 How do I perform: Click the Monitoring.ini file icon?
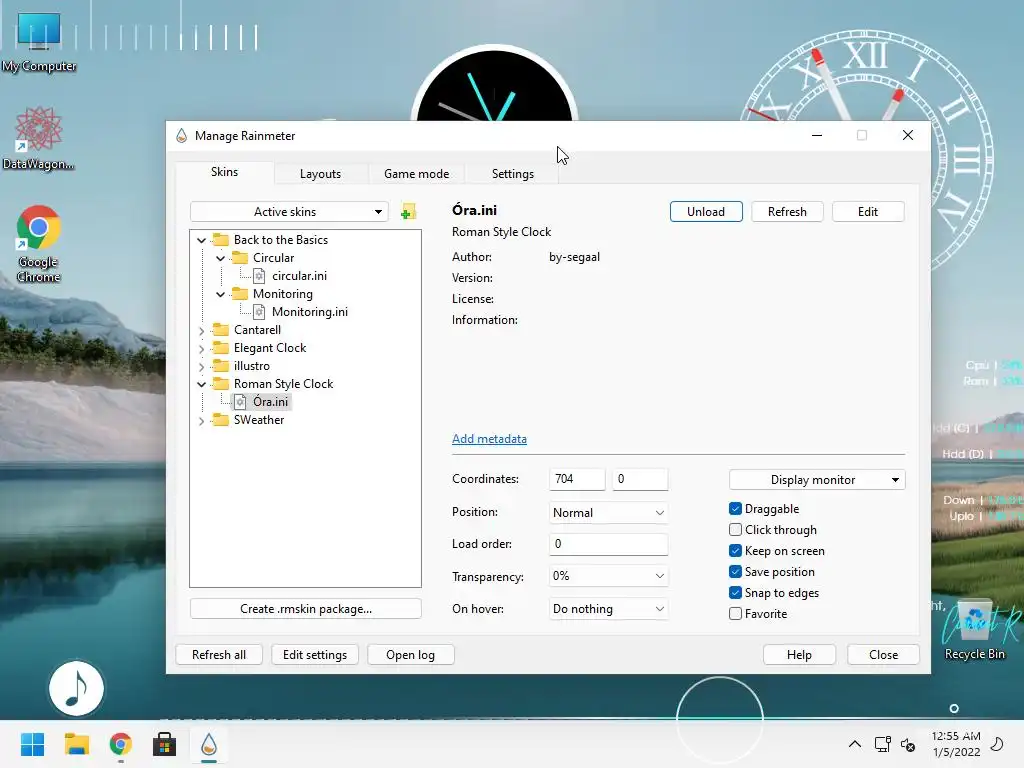259,312
